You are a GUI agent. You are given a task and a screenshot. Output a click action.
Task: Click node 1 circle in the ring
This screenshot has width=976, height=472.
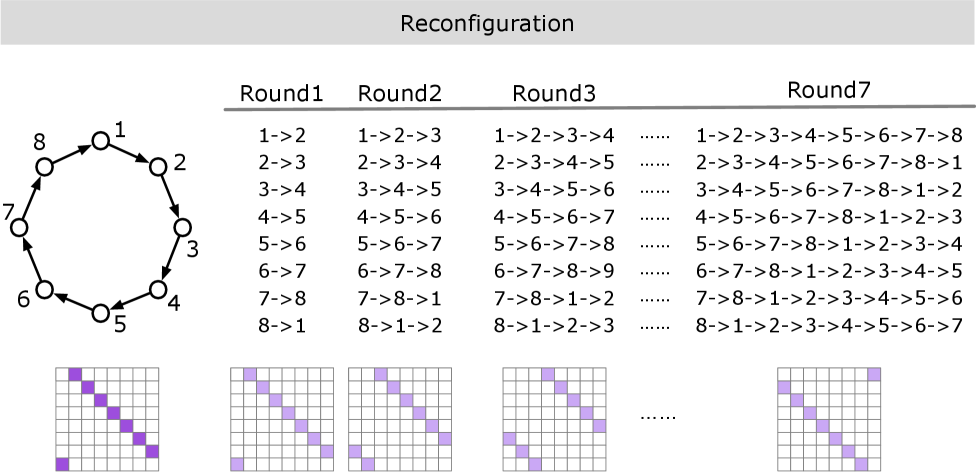coord(100,140)
